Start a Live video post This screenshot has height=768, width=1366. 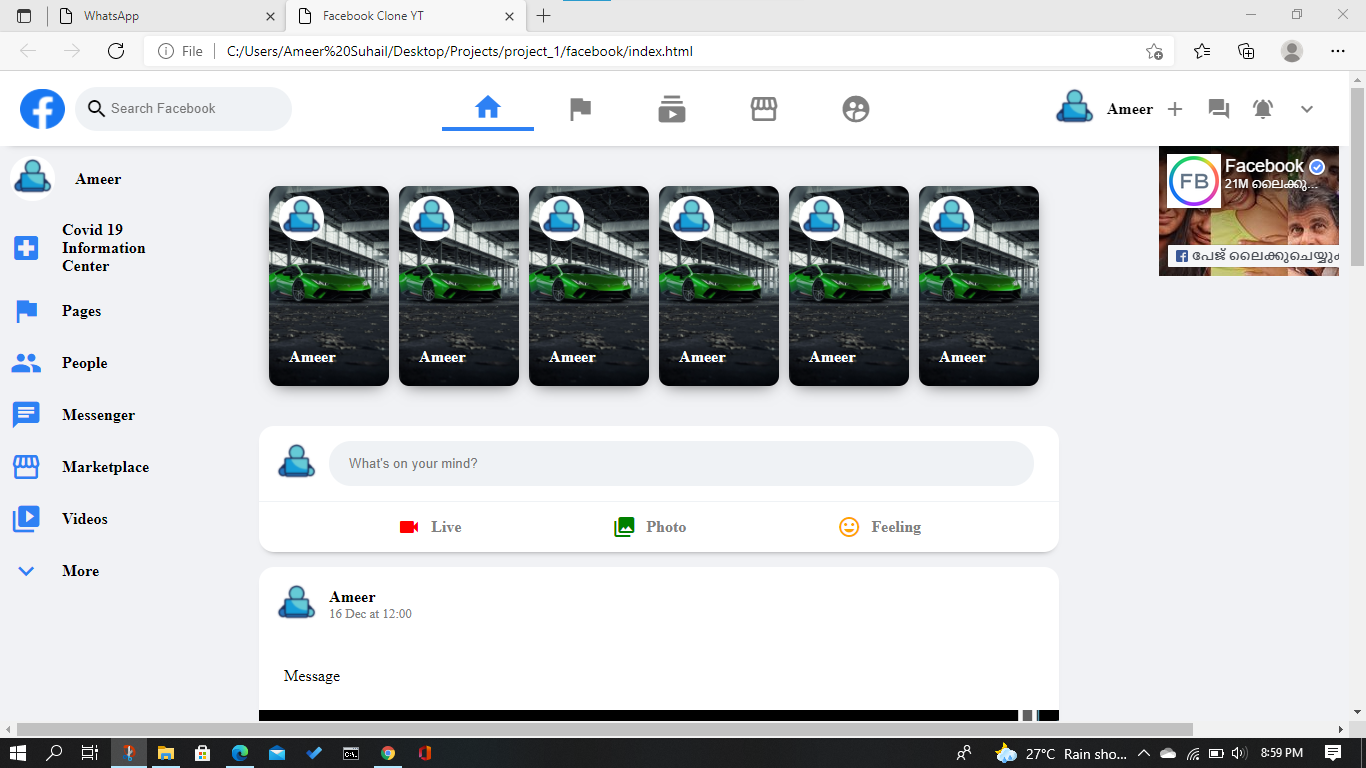430,527
